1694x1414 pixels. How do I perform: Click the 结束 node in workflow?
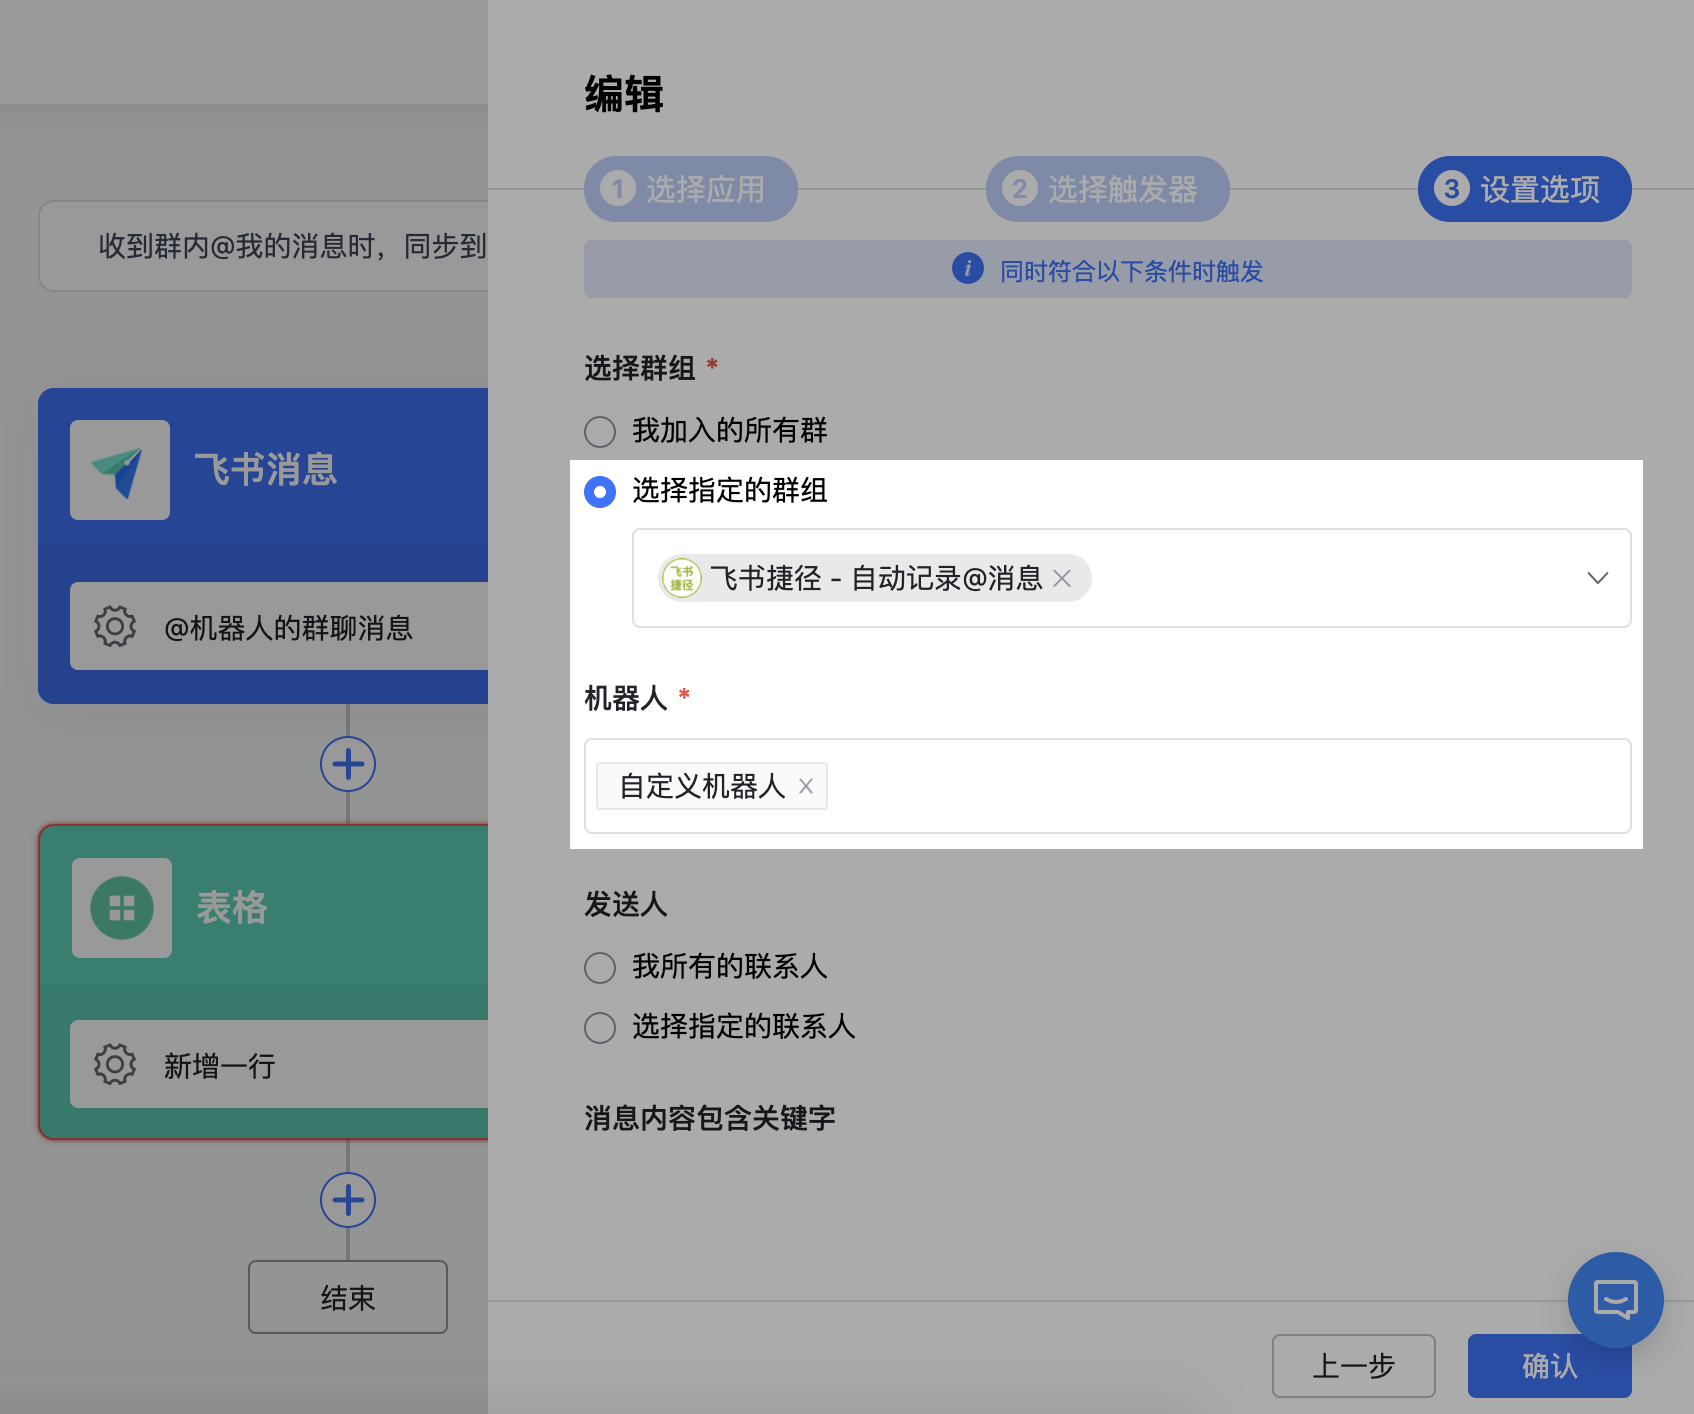tap(348, 1297)
